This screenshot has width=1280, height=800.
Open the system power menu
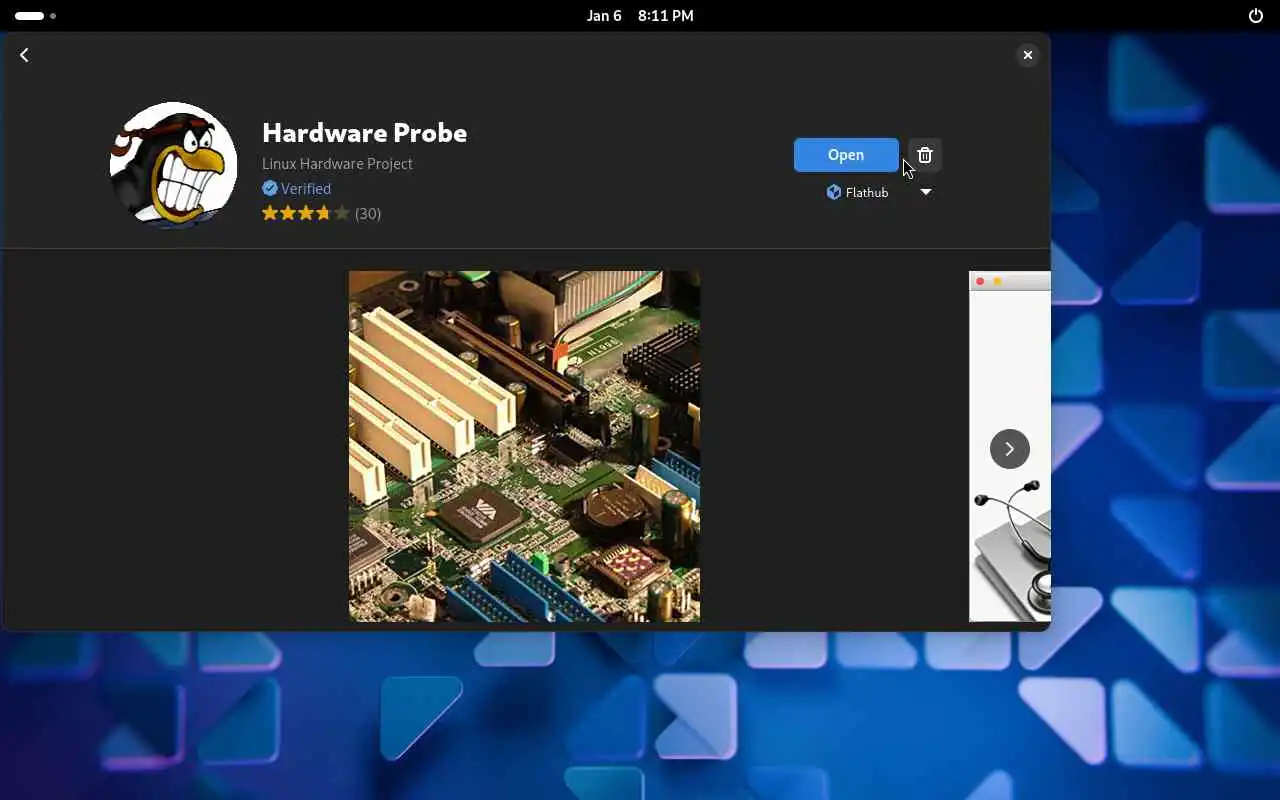click(x=1256, y=16)
